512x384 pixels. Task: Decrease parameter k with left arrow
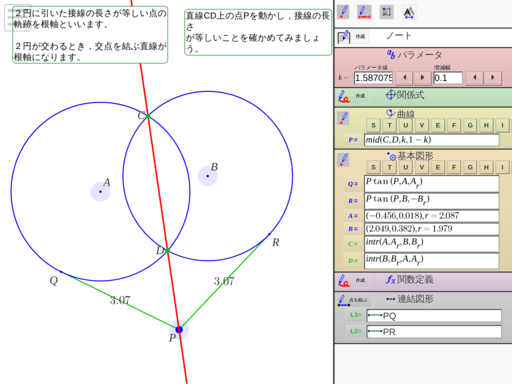tap(405, 78)
